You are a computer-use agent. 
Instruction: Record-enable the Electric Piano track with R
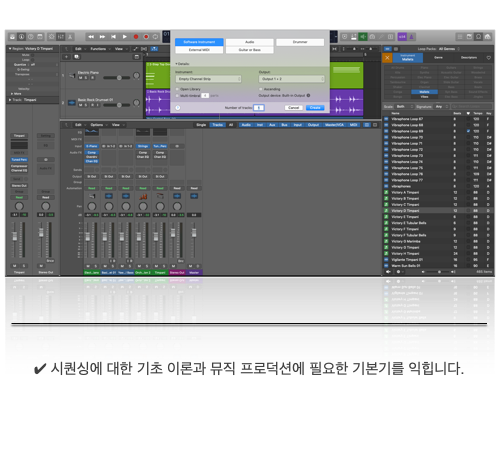point(92,78)
